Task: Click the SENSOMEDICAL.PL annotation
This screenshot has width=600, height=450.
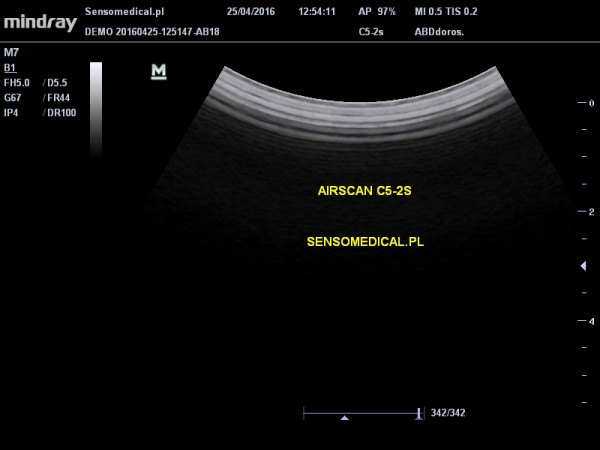Action: 365,242
